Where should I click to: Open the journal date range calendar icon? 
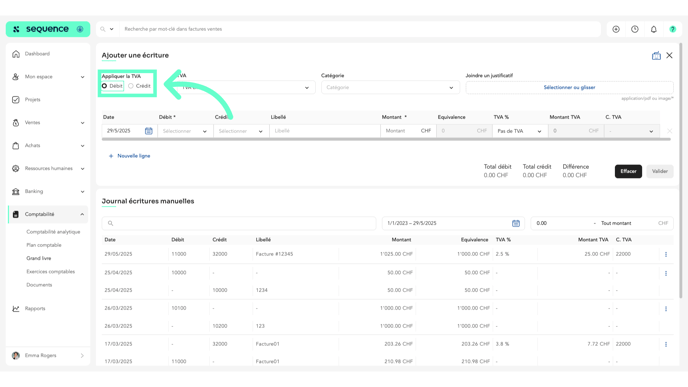516,223
